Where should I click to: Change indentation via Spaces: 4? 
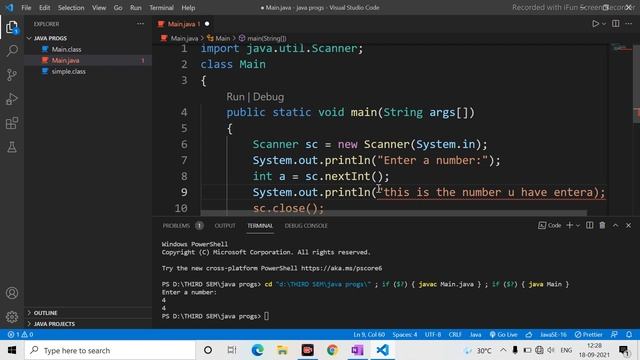405,335
